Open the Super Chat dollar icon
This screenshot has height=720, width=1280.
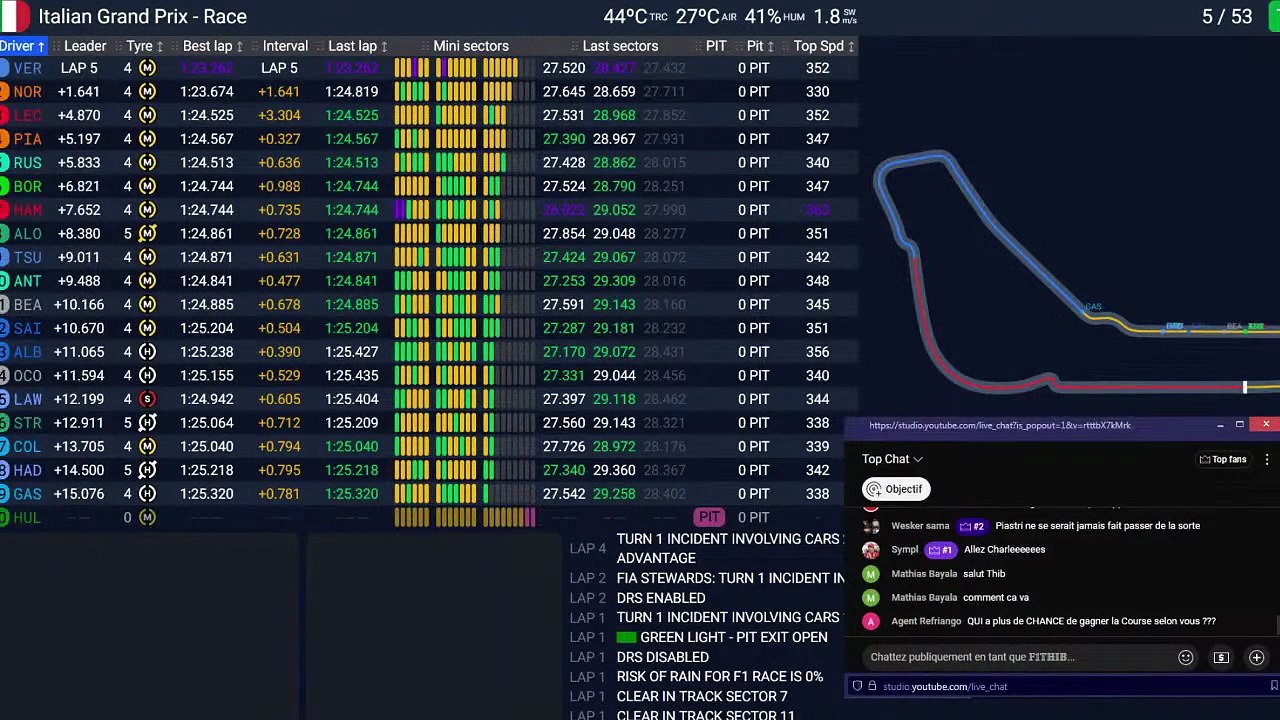pyautogui.click(x=1221, y=657)
